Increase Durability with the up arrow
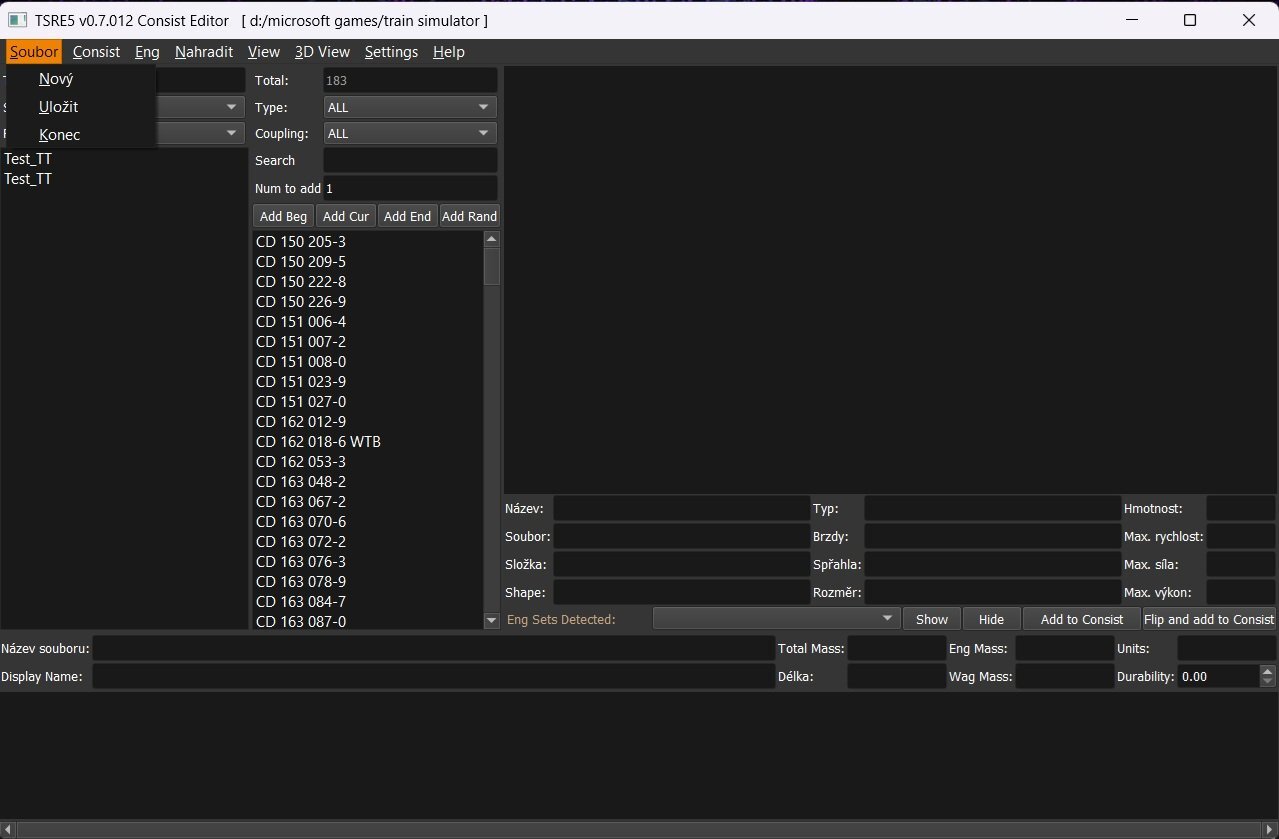 coord(1268,671)
